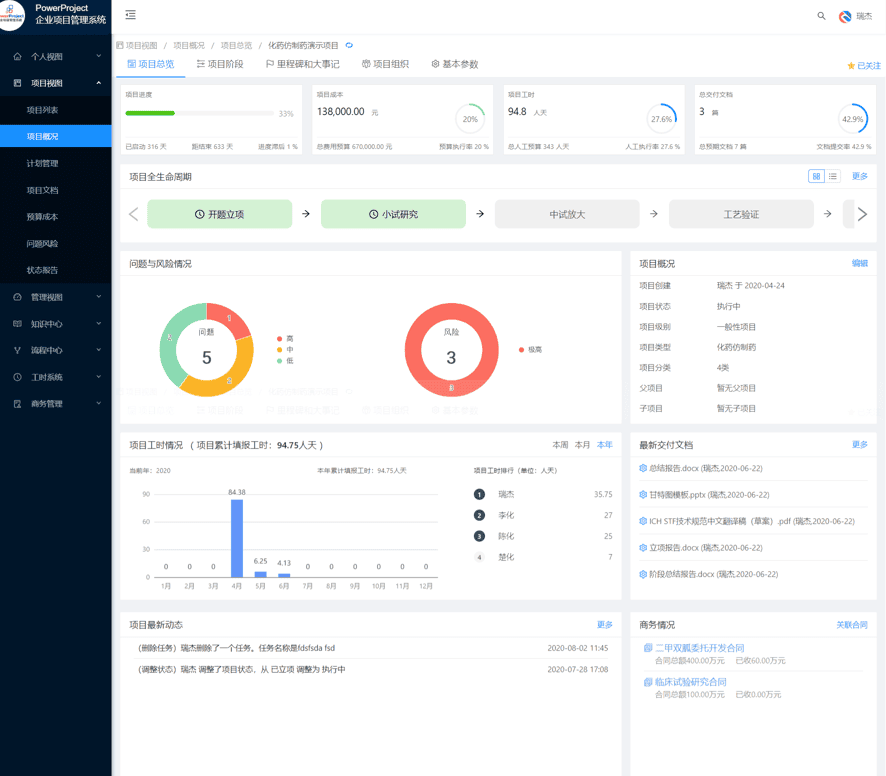Go to next lifecycle stage arrow
This screenshot has height=776, width=886.
coord(862,214)
